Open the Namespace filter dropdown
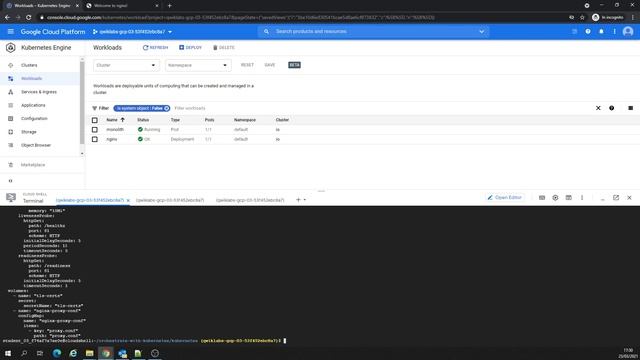Image resolution: width=640 pixels, height=360 pixels. [x=198, y=65]
